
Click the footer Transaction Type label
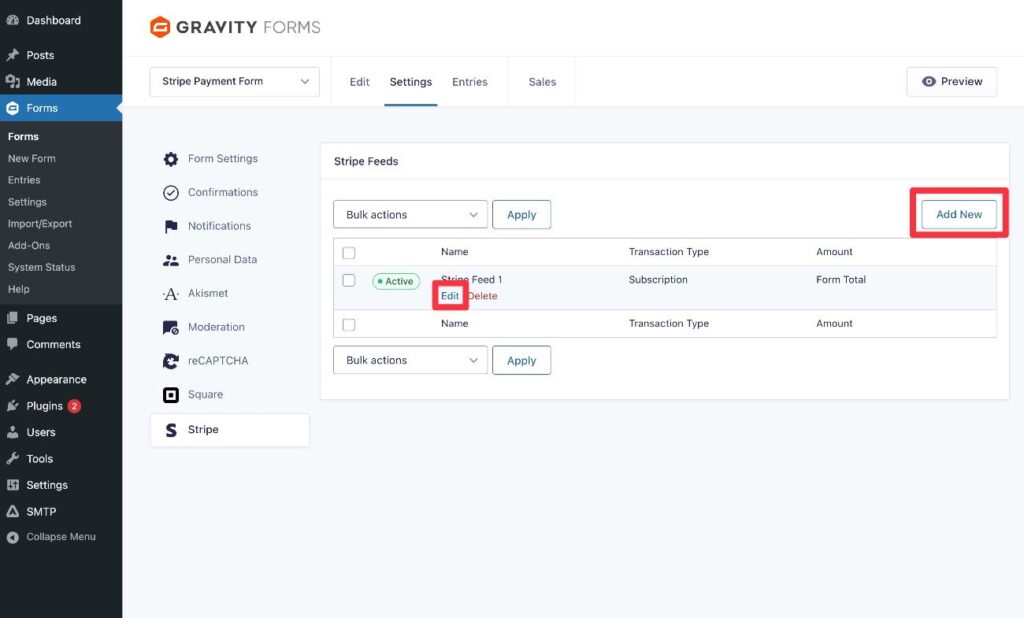tap(669, 323)
